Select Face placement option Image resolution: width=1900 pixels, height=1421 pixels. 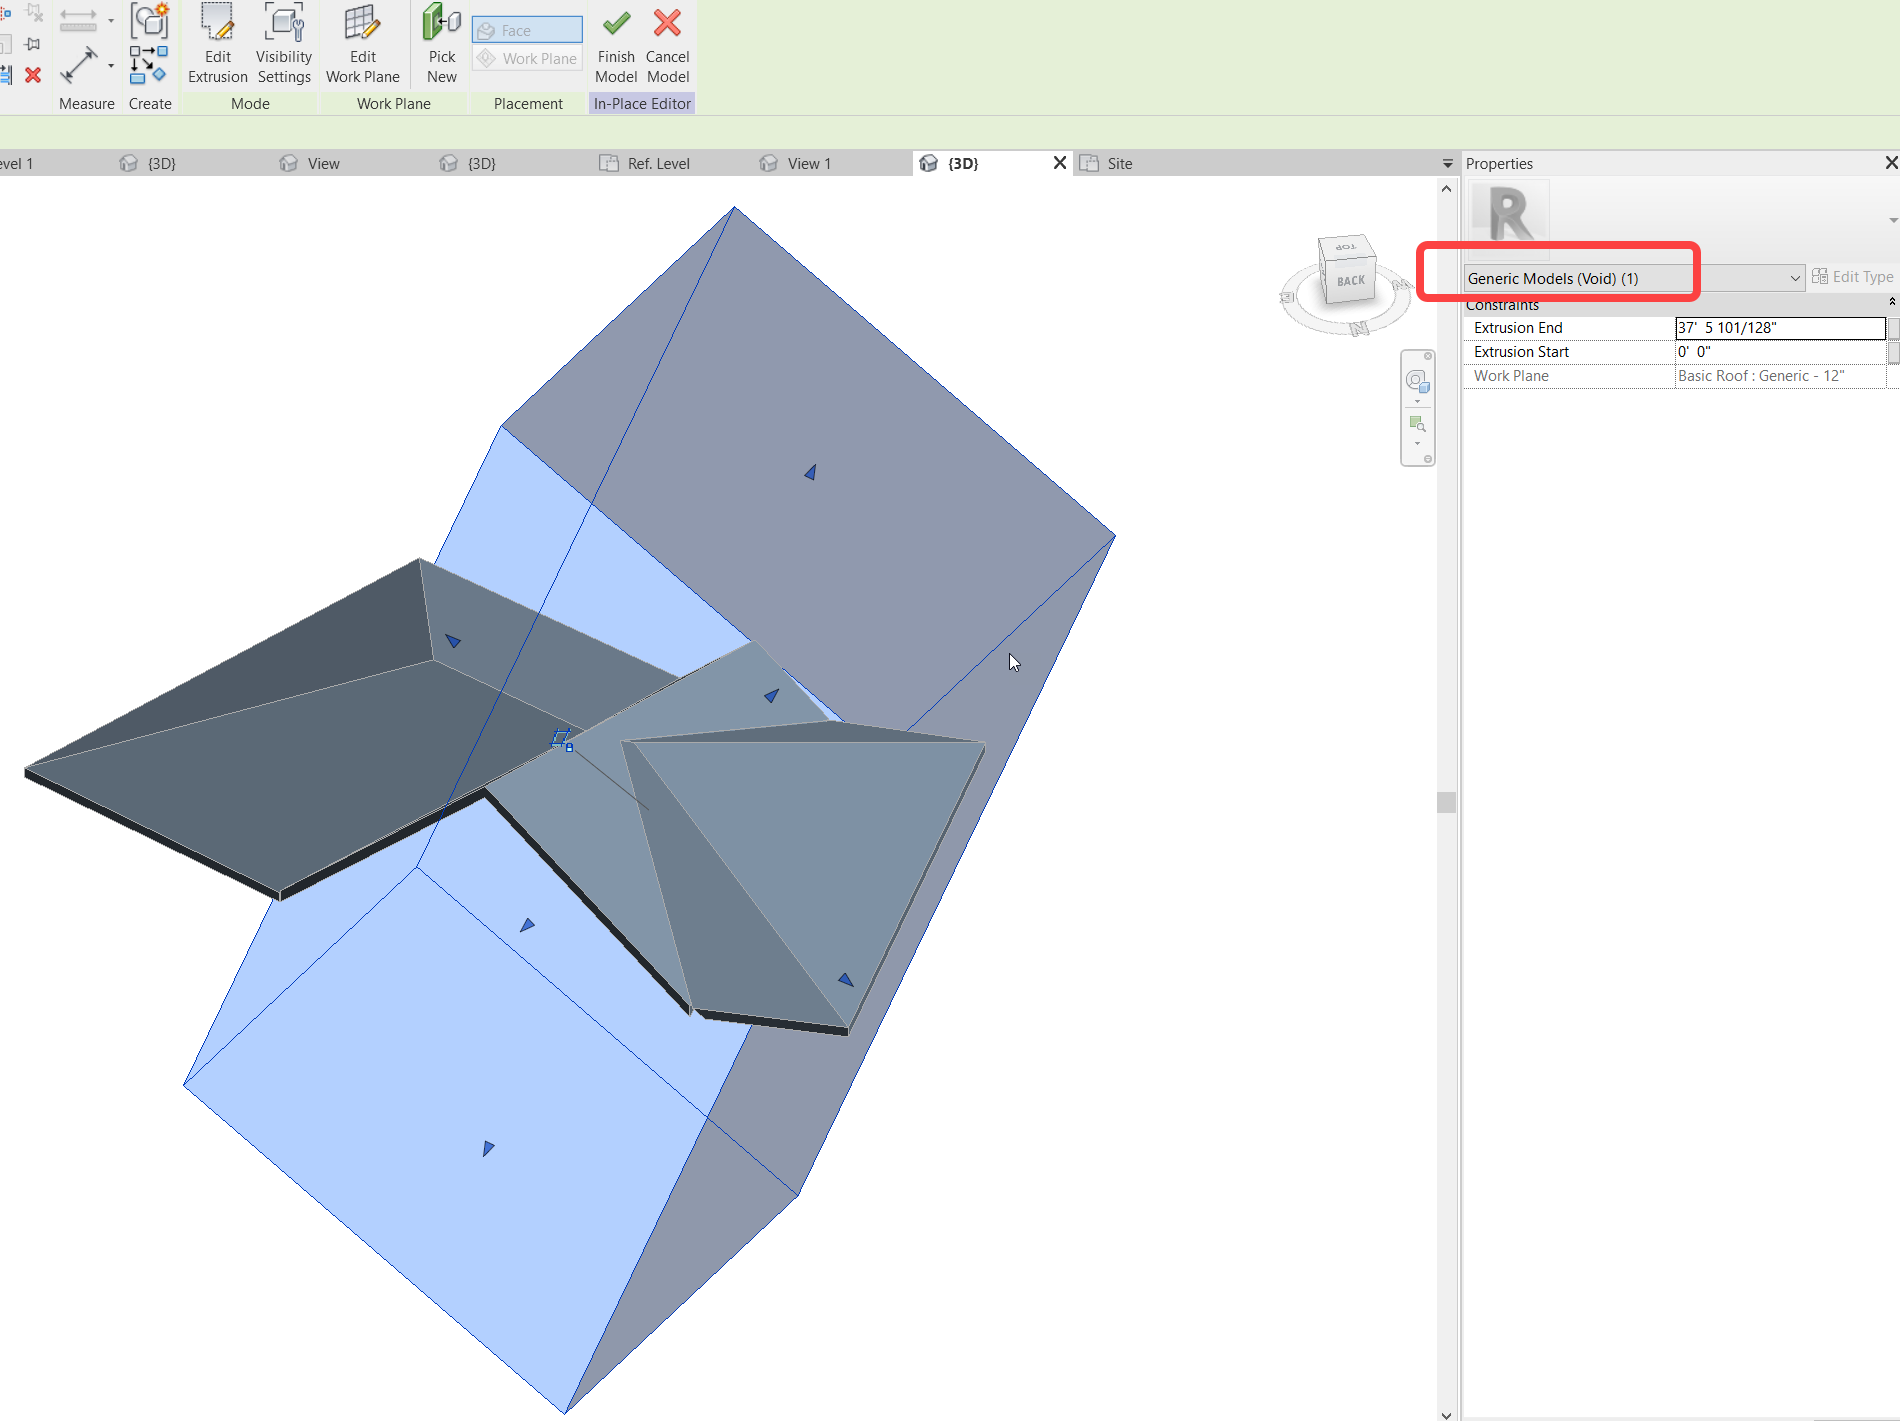pyautogui.click(x=526, y=29)
